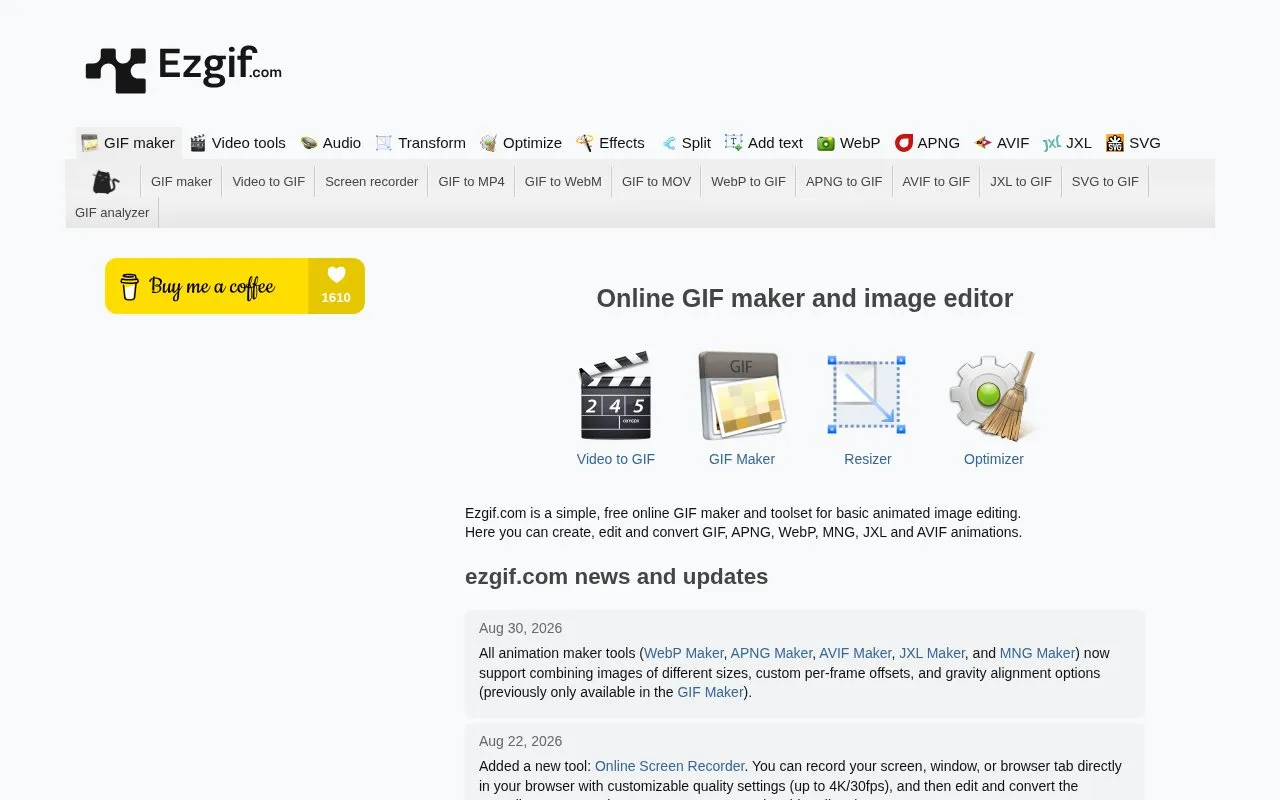
Task: Click the JXL menu icon
Action: [1052, 143]
